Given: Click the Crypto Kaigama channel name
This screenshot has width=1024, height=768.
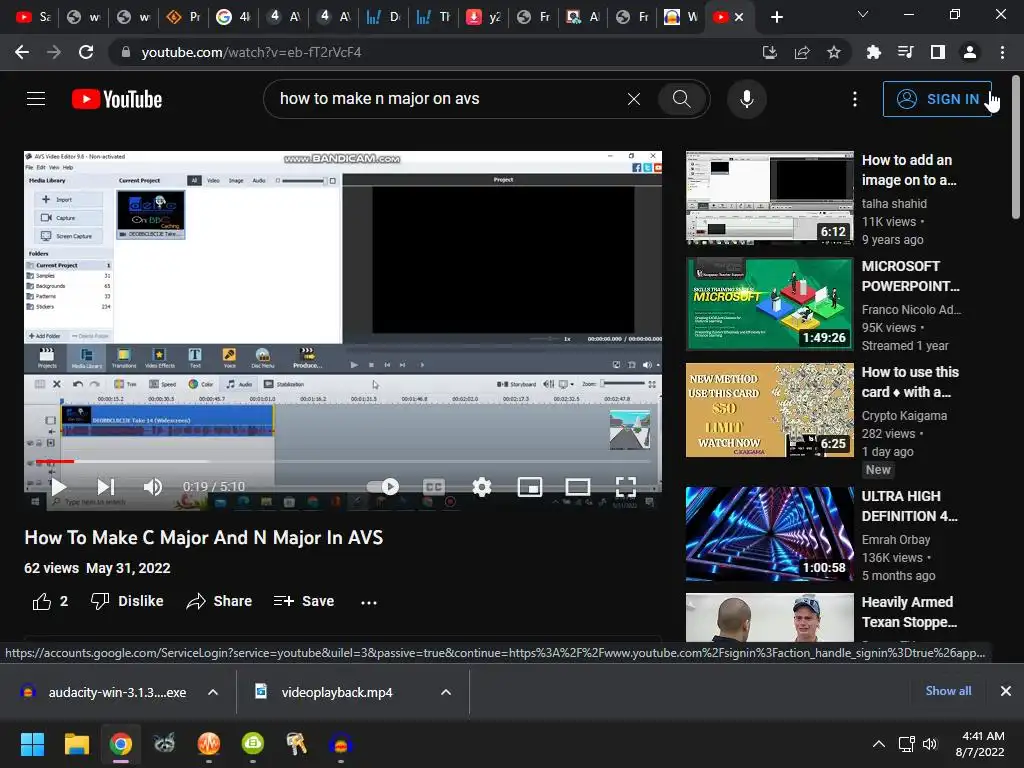Looking at the screenshot, I should [x=904, y=415].
